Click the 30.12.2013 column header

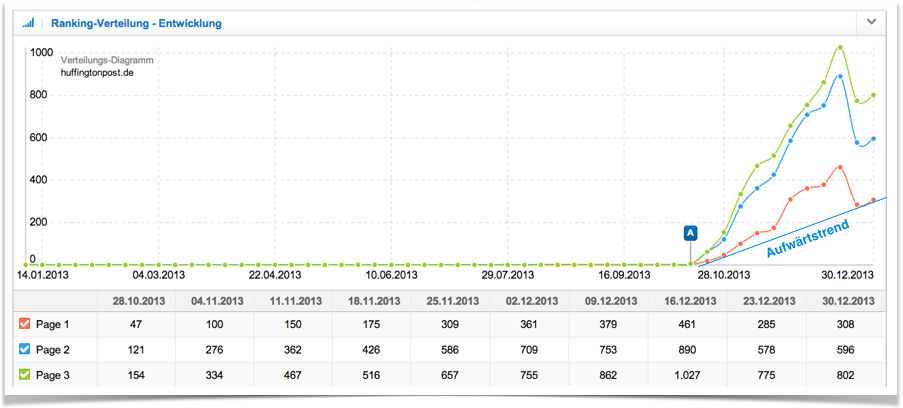coord(848,300)
